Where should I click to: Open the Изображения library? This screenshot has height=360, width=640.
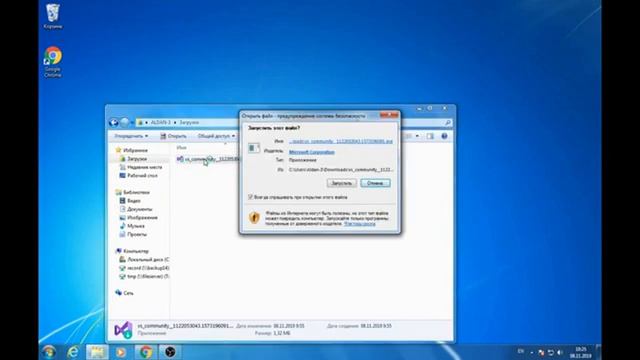142,218
